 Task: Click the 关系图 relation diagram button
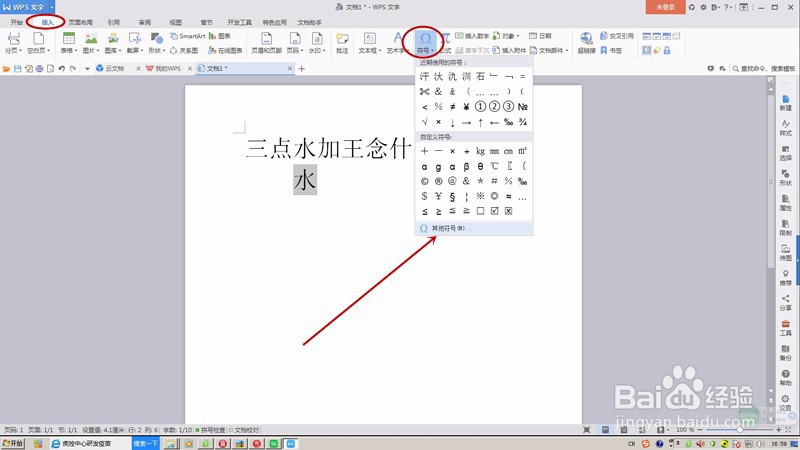[x=184, y=51]
